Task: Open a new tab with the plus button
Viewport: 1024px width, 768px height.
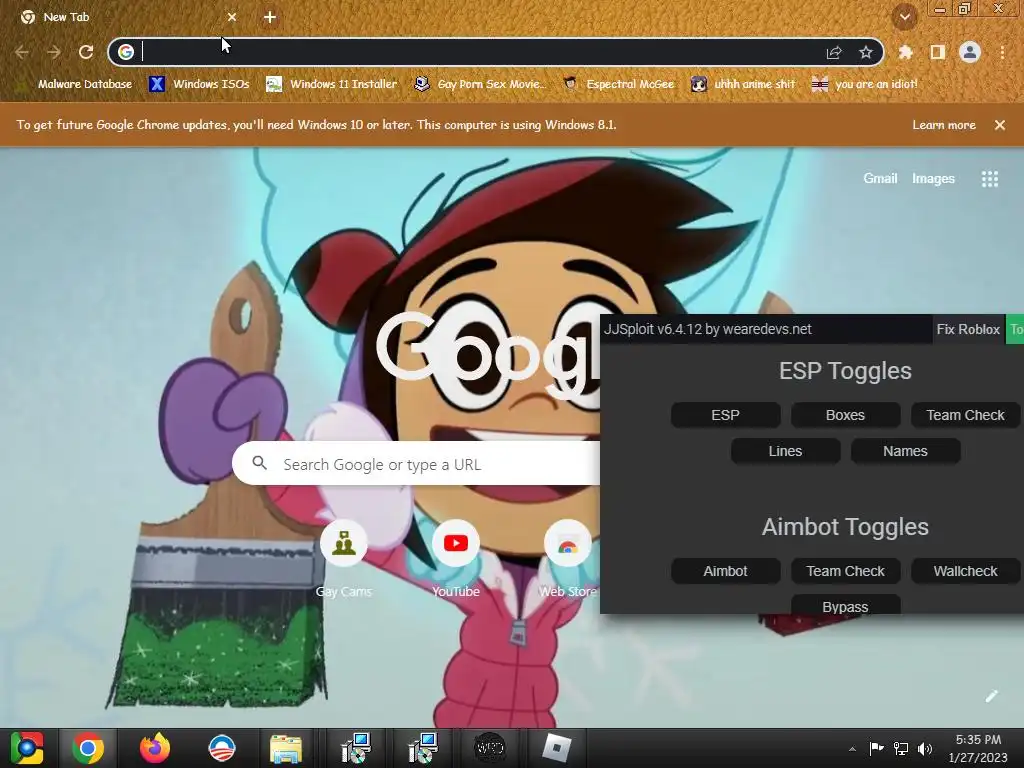Action: (270, 17)
